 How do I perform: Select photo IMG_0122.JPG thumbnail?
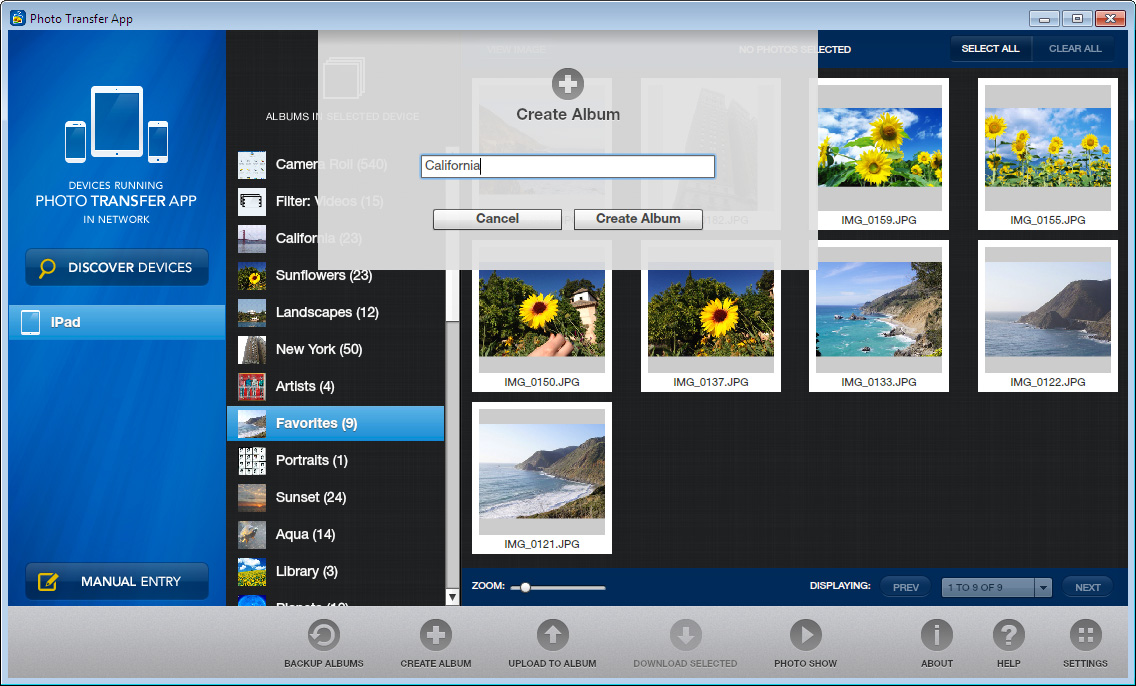tap(1048, 316)
